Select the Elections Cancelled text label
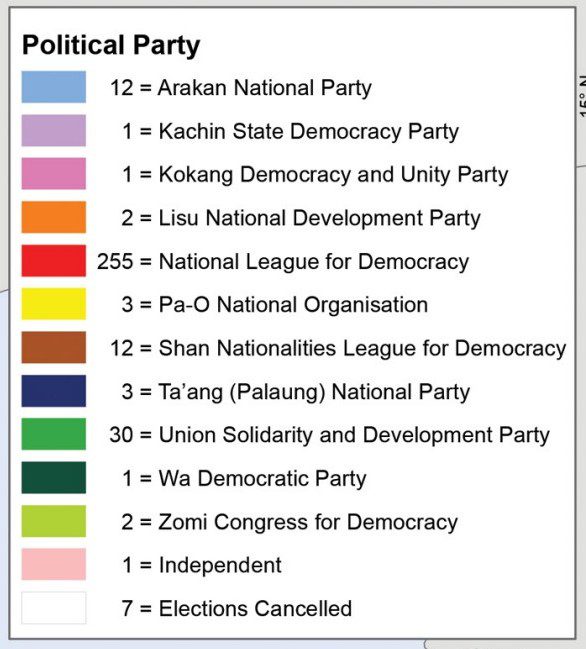 click(255, 608)
